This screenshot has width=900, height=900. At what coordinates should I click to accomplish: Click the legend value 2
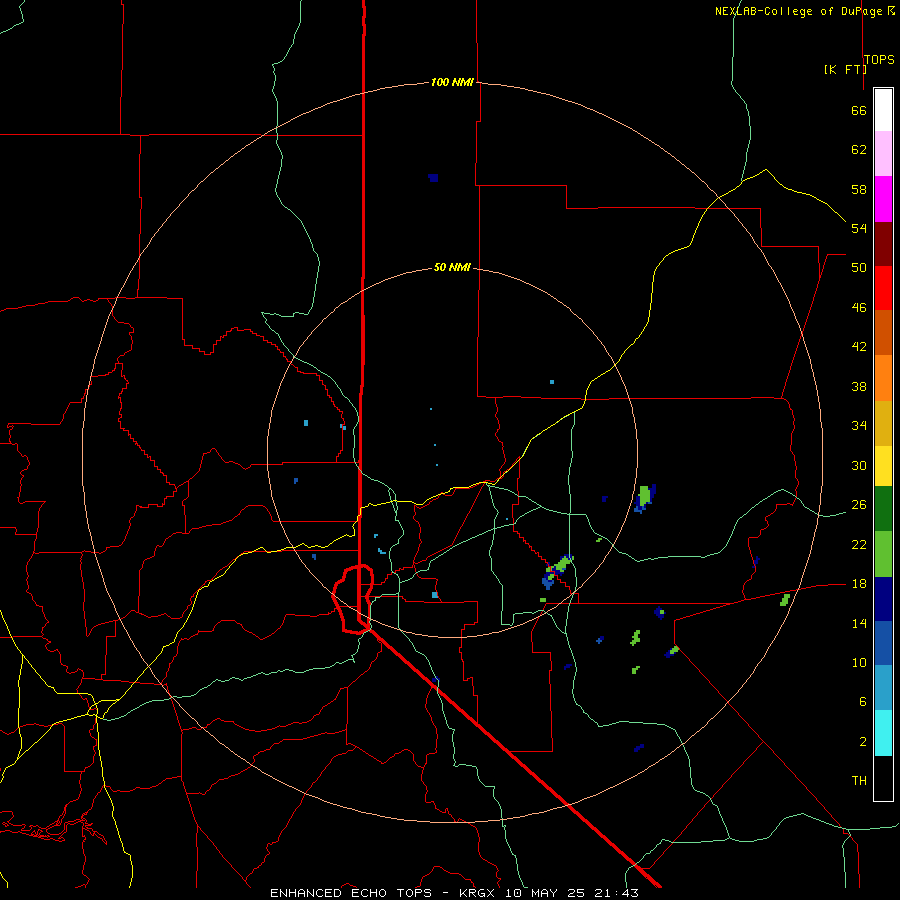click(862, 742)
